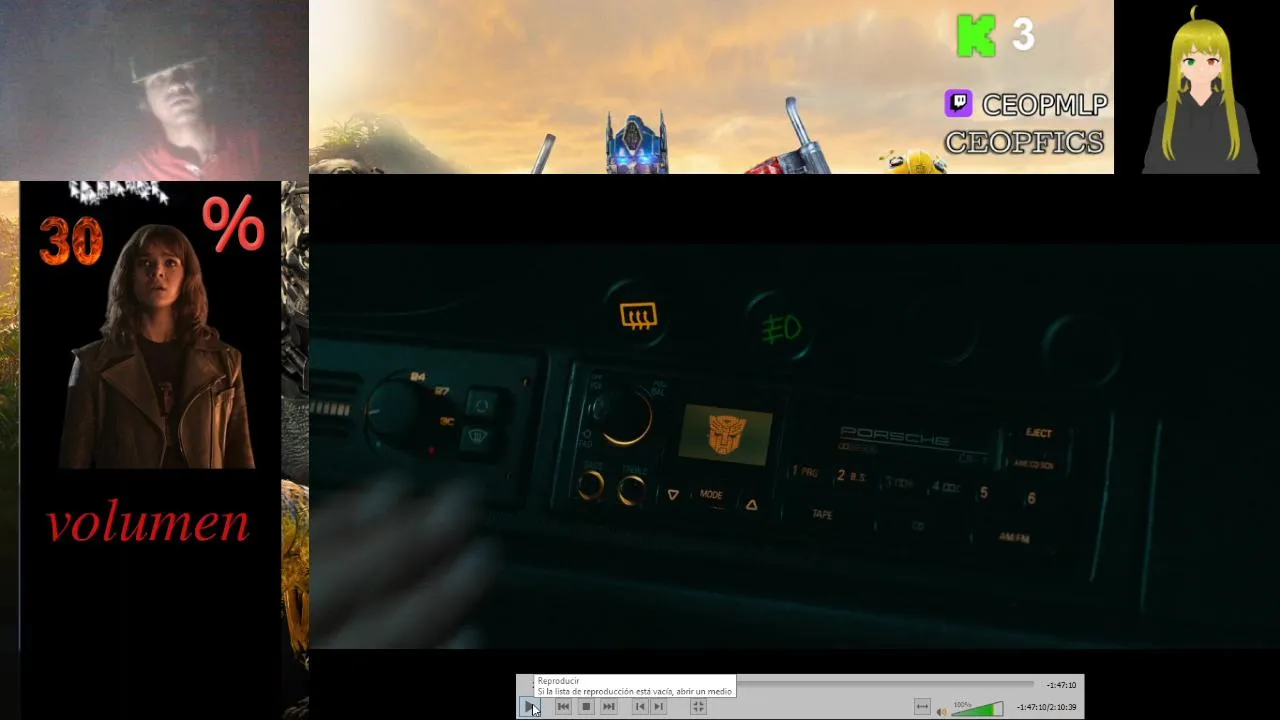The image size is (1280, 720).
Task: Click remaining time -1:47:10 label above volume
Action: (1061, 685)
